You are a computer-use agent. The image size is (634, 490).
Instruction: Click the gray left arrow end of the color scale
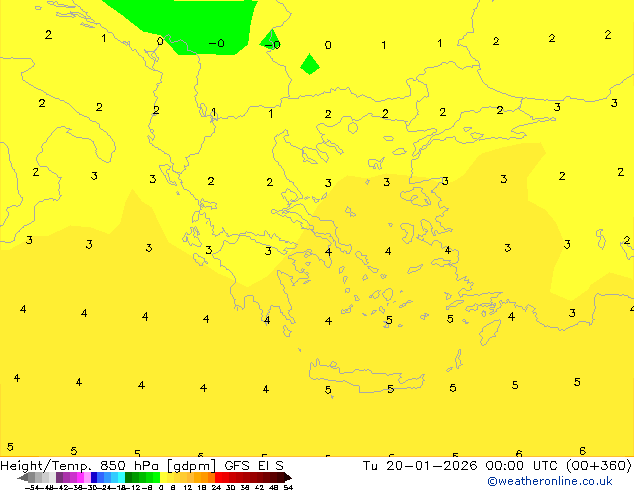click(23, 478)
